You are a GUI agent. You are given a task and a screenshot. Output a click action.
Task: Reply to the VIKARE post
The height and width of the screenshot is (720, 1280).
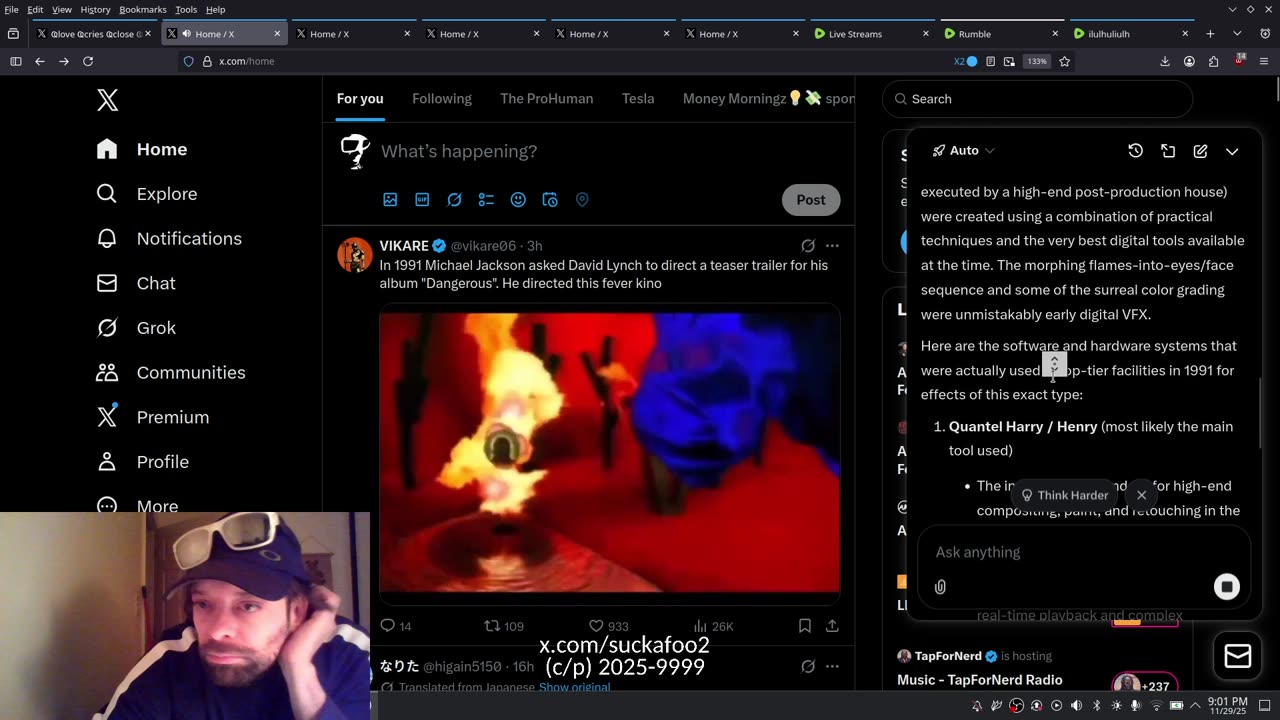tap(396, 626)
